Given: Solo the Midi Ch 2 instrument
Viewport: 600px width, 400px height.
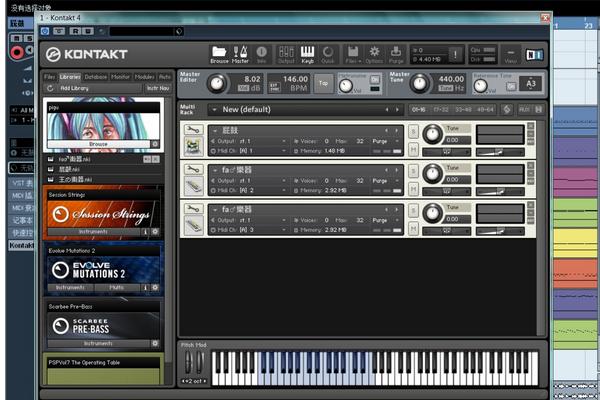Looking at the screenshot, I should pos(413,171).
